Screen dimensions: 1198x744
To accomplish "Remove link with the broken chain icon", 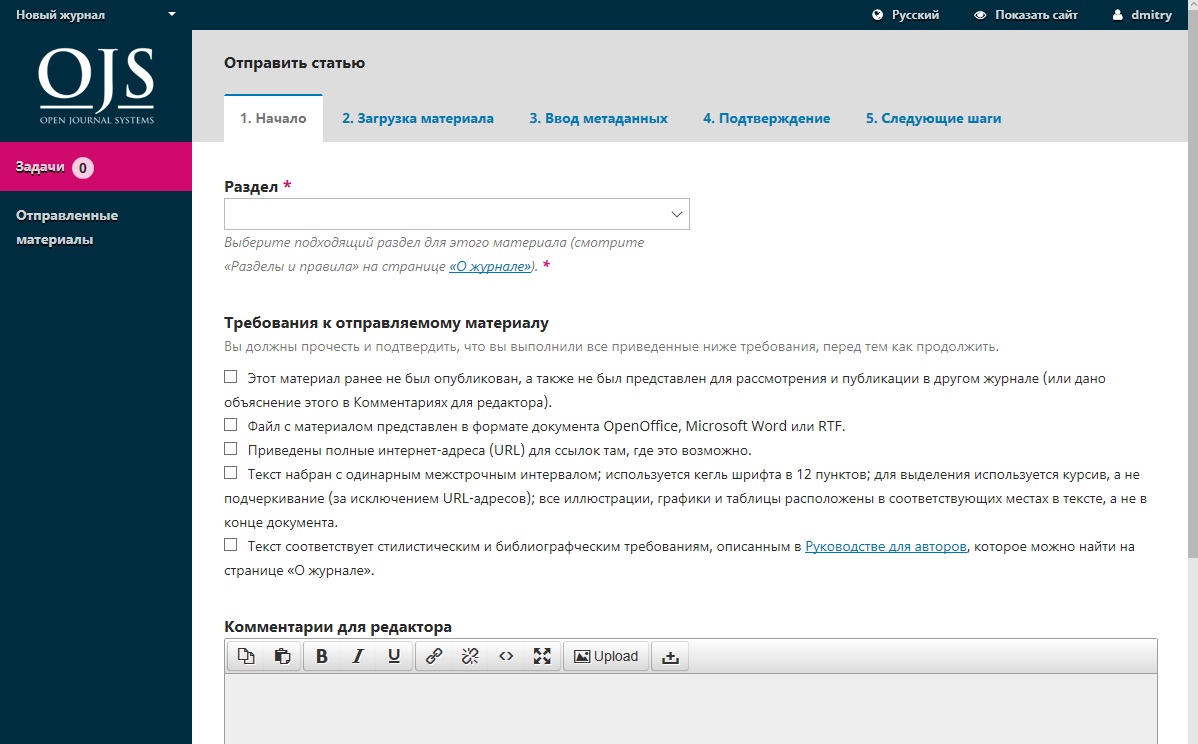I will tap(470, 656).
